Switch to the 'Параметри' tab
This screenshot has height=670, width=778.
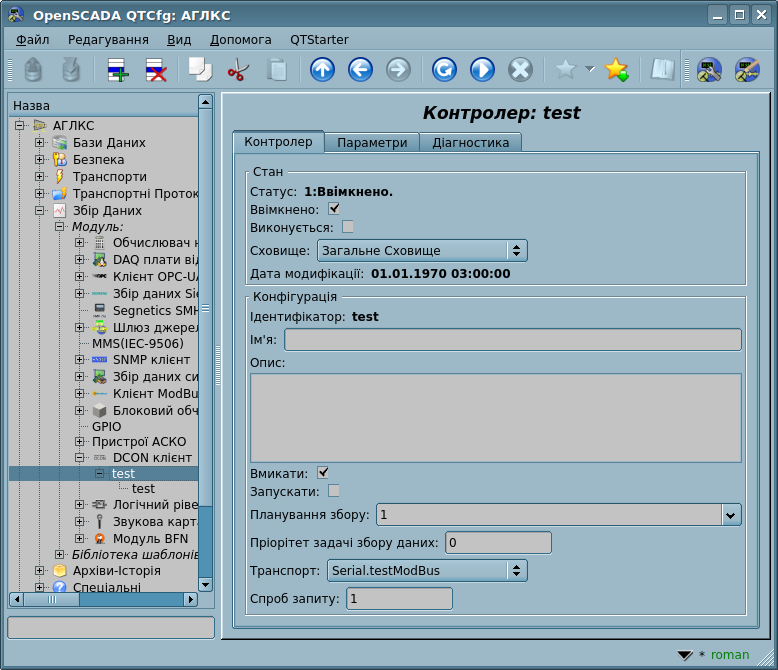372,142
